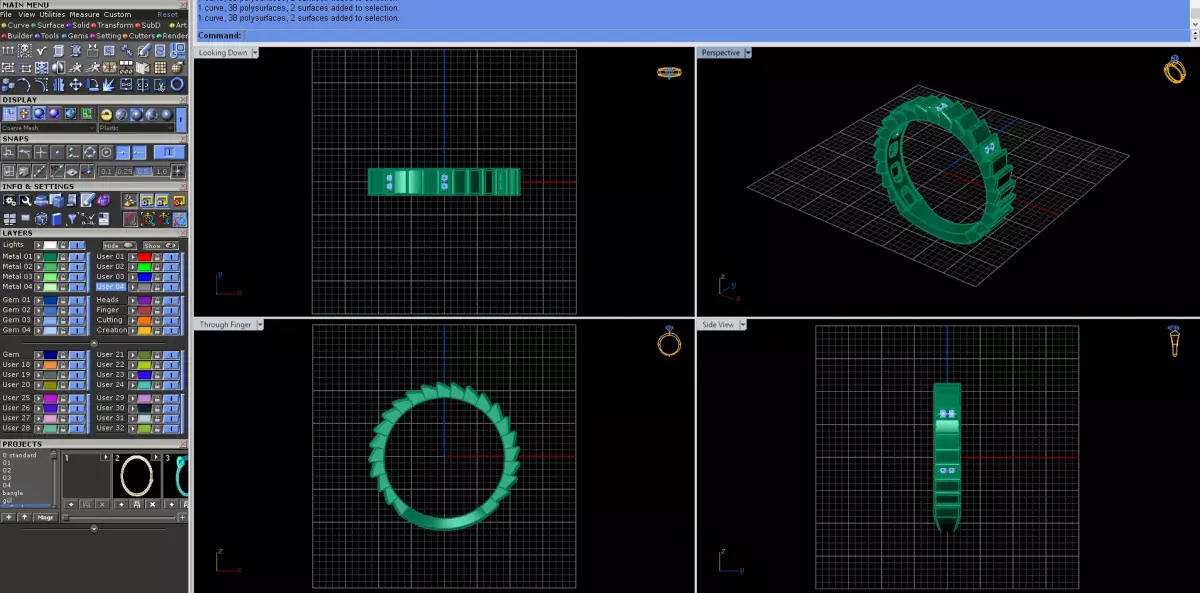
Task: Click the green square display mode icon
Action: [x=87, y=113]
